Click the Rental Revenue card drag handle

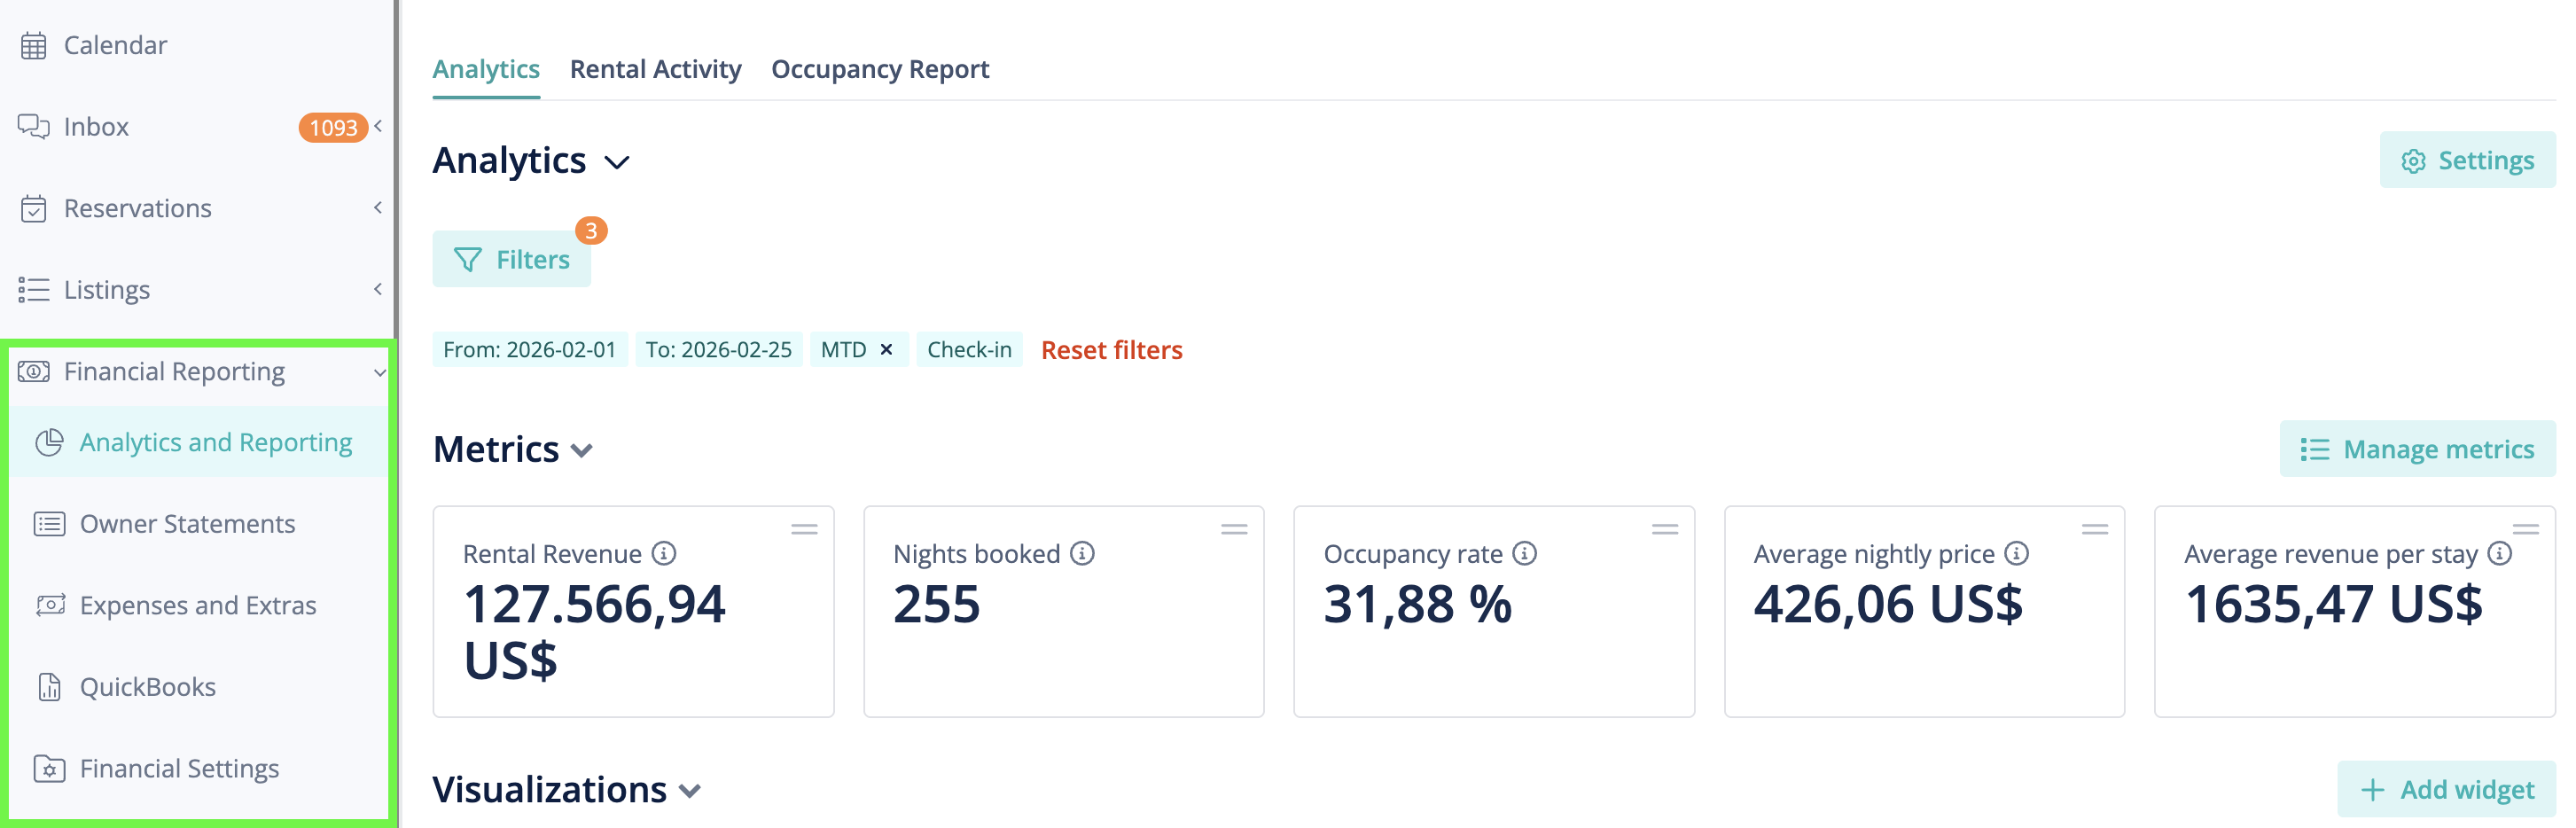click(804, 529)
